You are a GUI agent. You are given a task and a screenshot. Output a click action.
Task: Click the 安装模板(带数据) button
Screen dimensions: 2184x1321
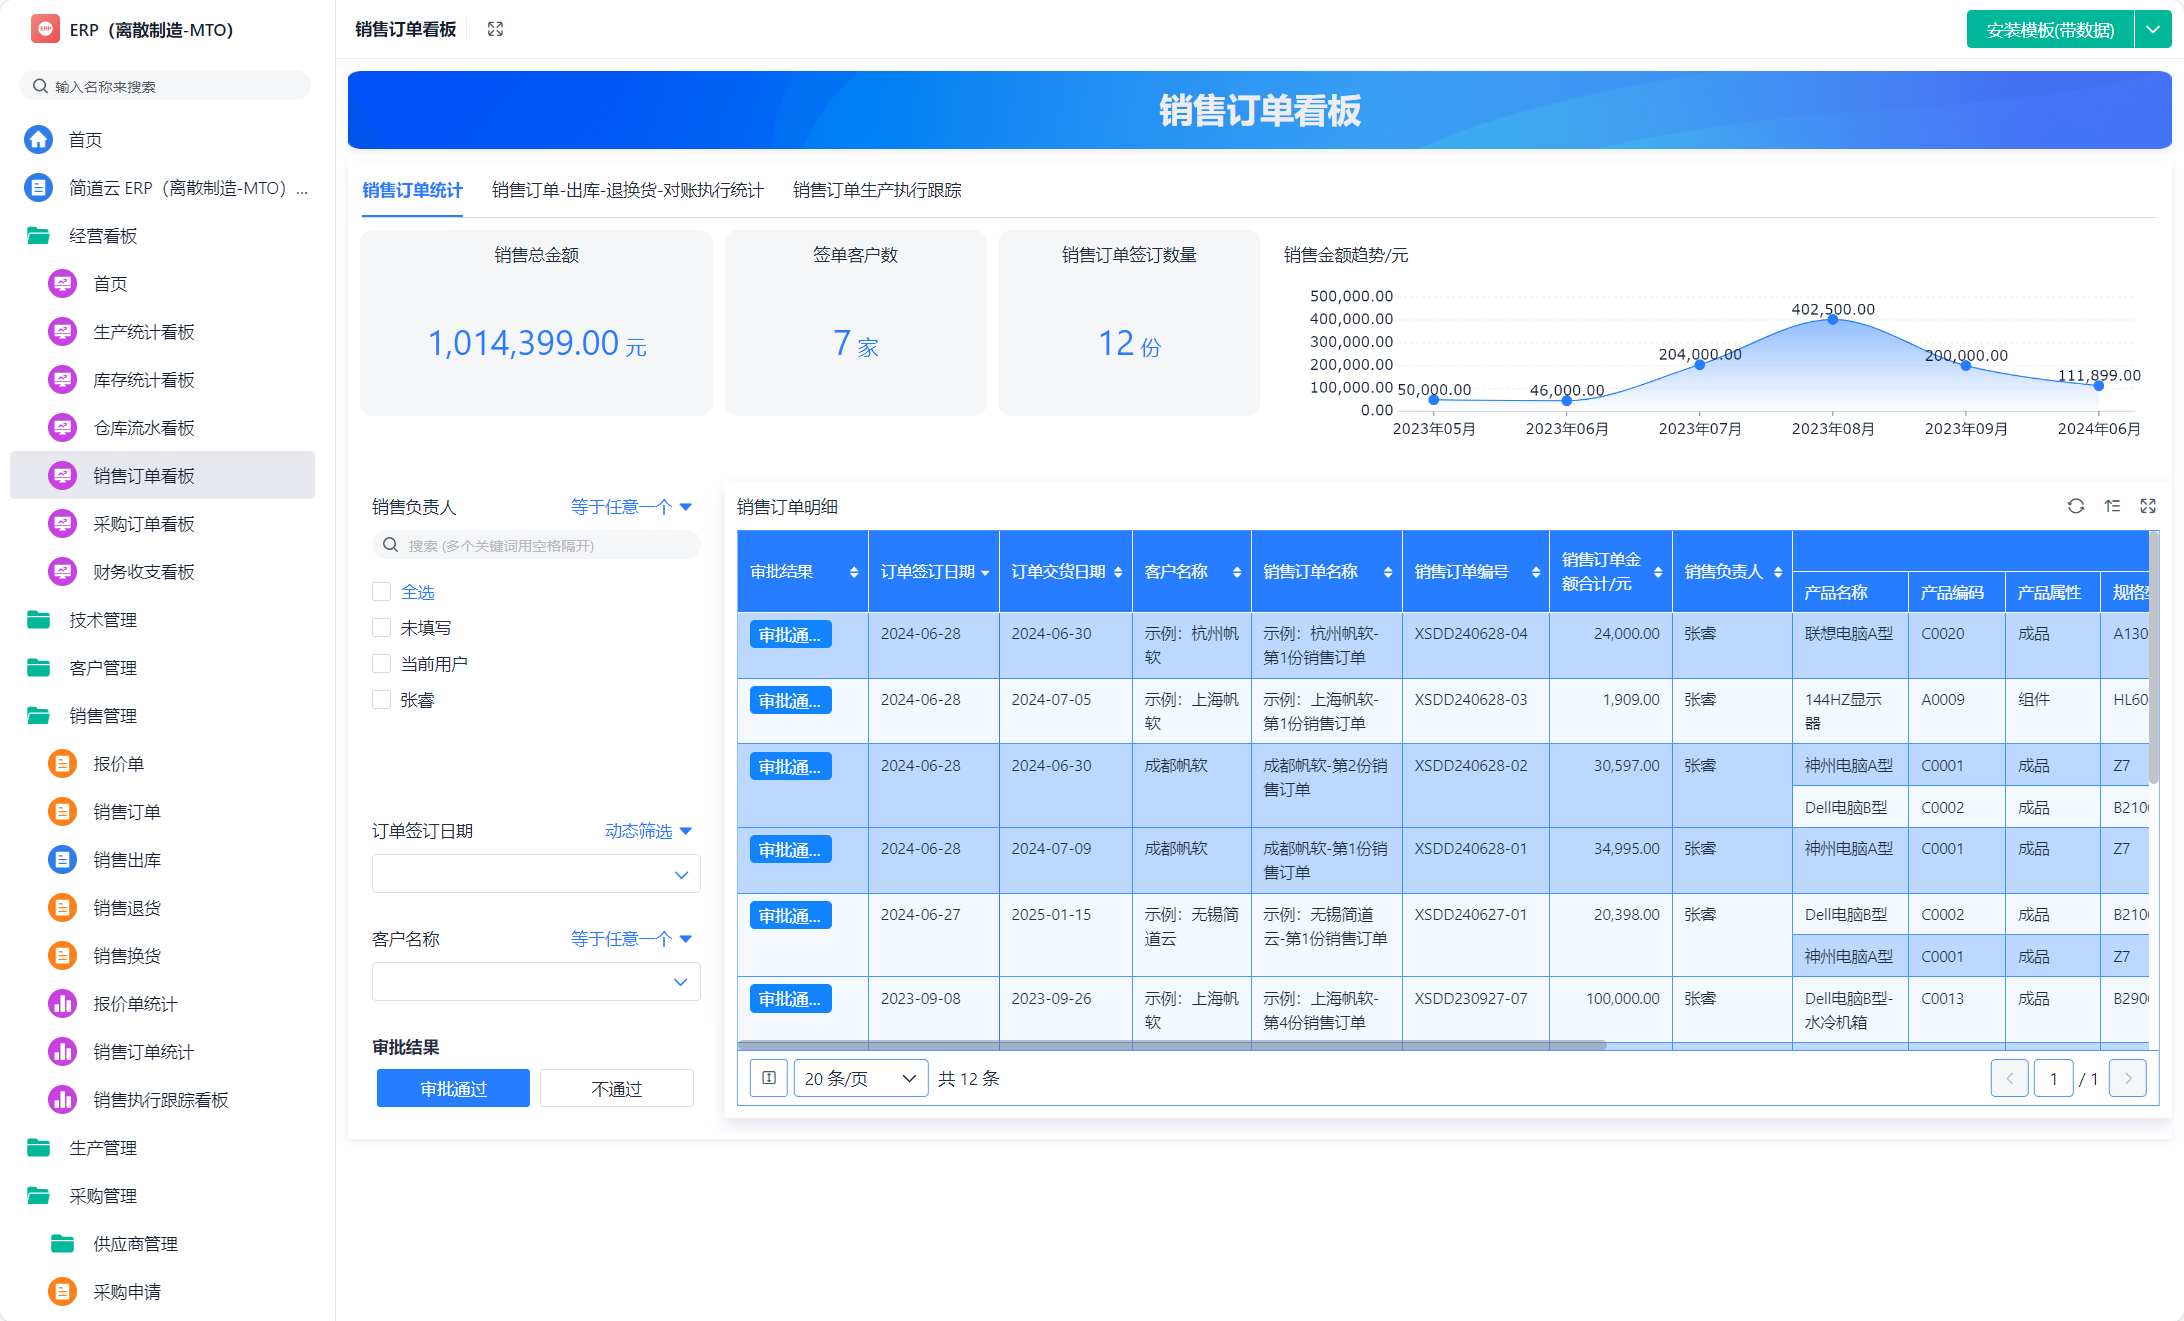pos(2049,30)
